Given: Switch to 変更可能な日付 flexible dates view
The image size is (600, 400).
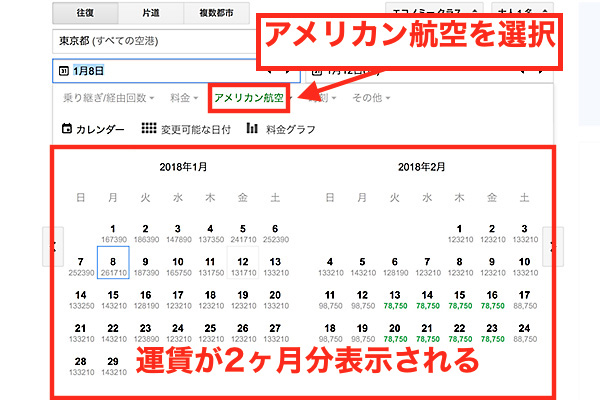Looking at the screenshot, I should 186,129.
